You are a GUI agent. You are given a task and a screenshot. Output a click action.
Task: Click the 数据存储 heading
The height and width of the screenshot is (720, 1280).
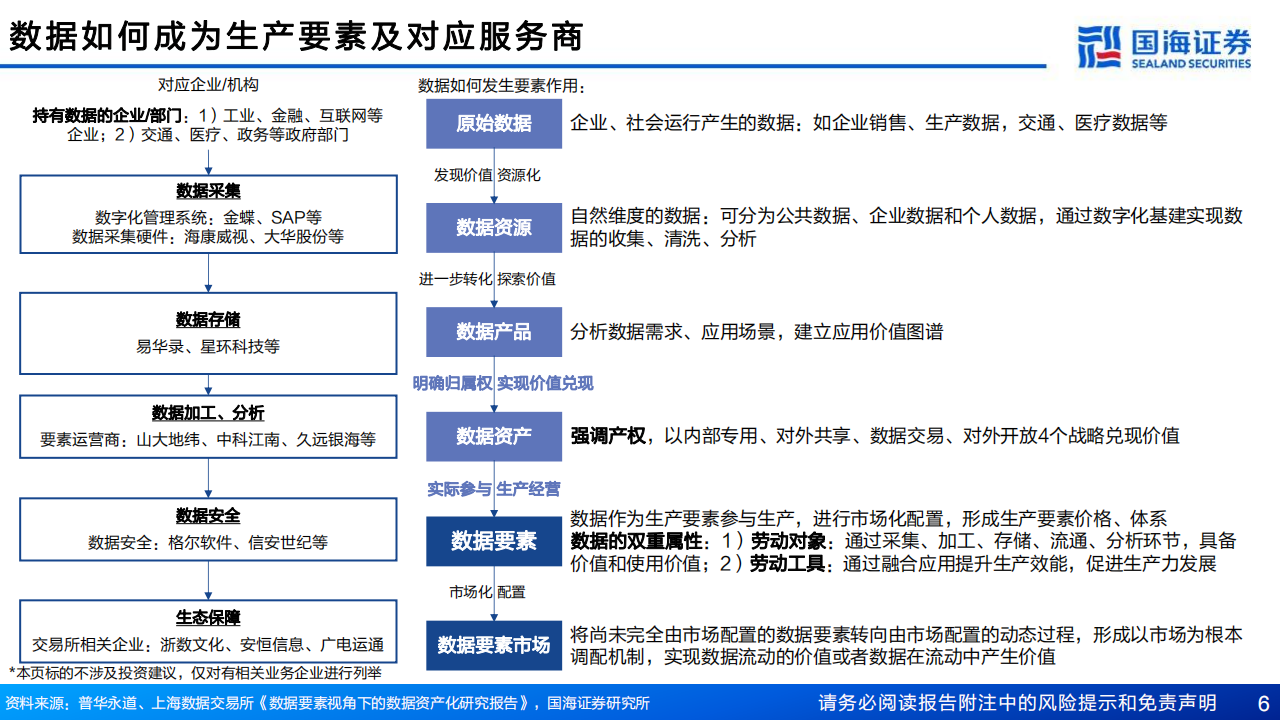[208, 320]
